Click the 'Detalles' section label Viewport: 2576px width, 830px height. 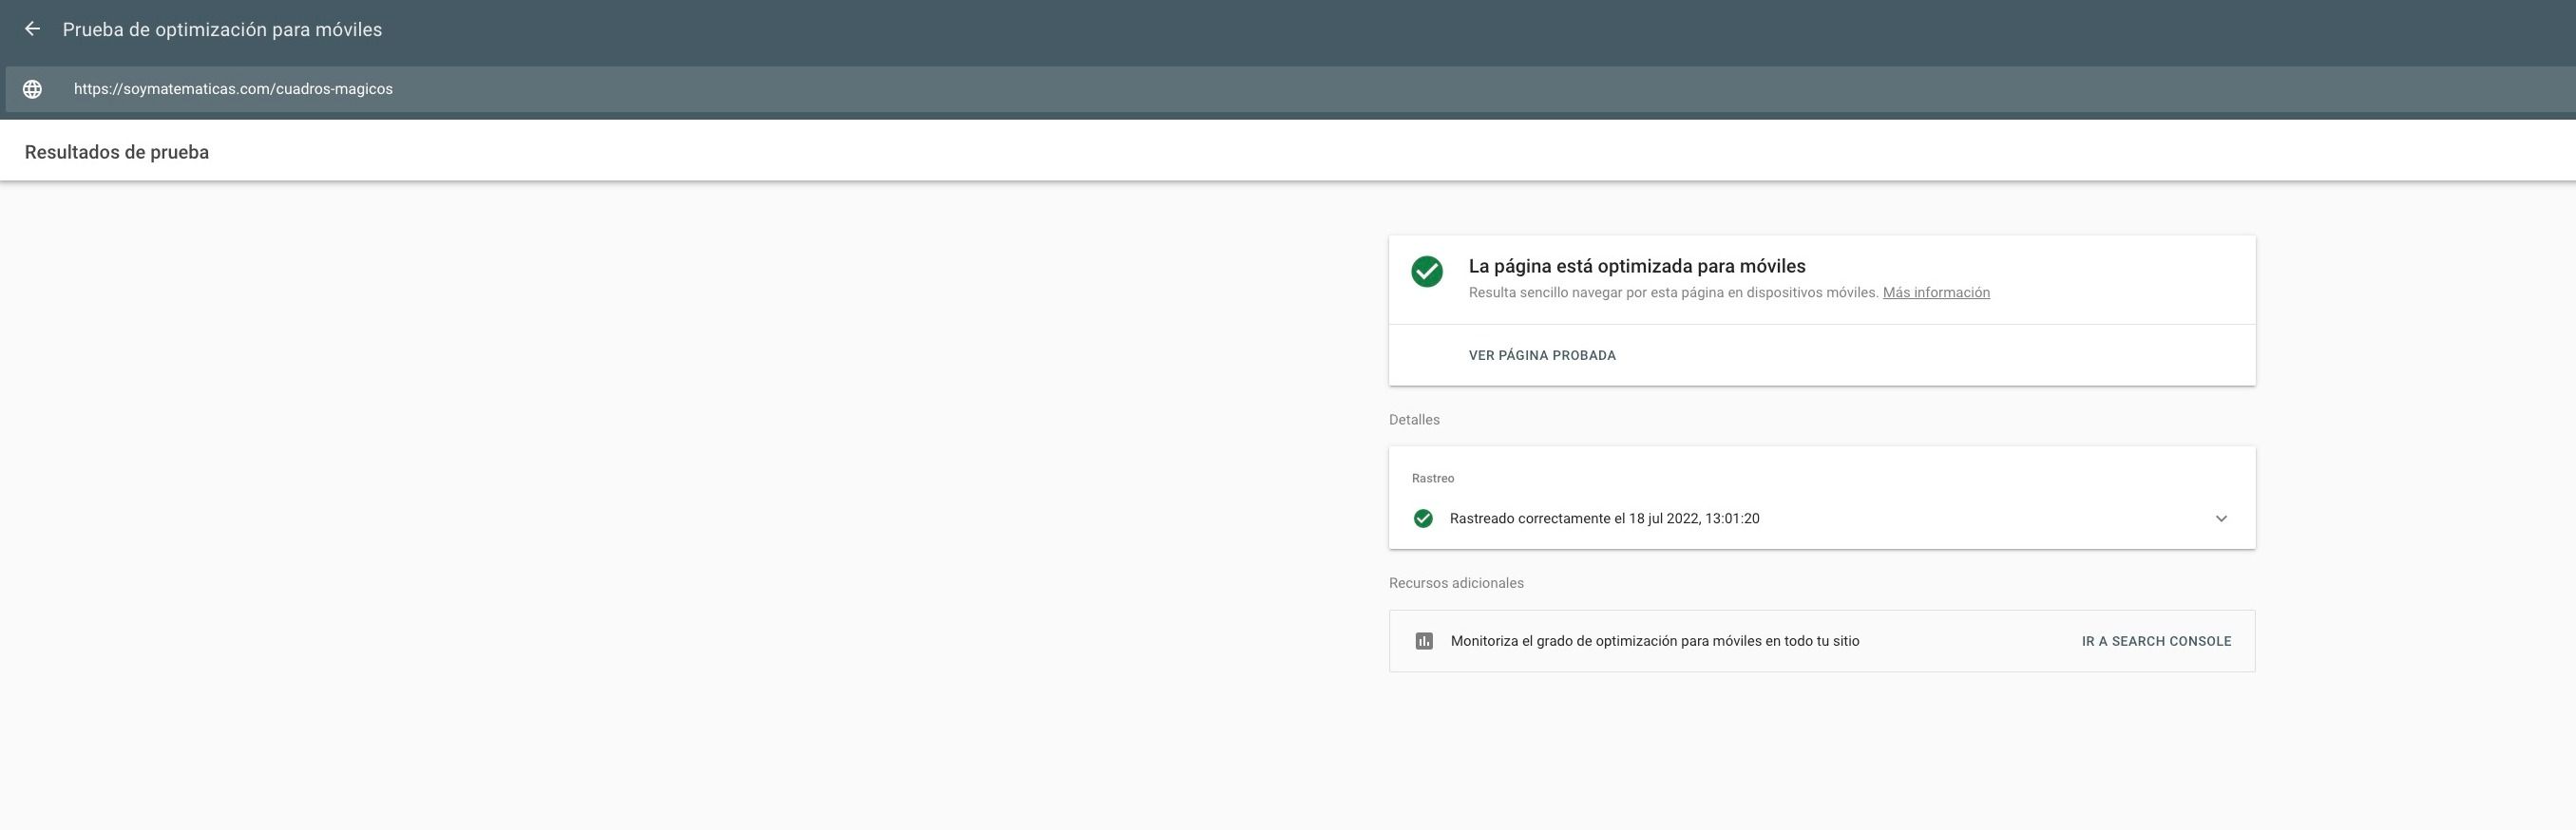point(1414,419)
